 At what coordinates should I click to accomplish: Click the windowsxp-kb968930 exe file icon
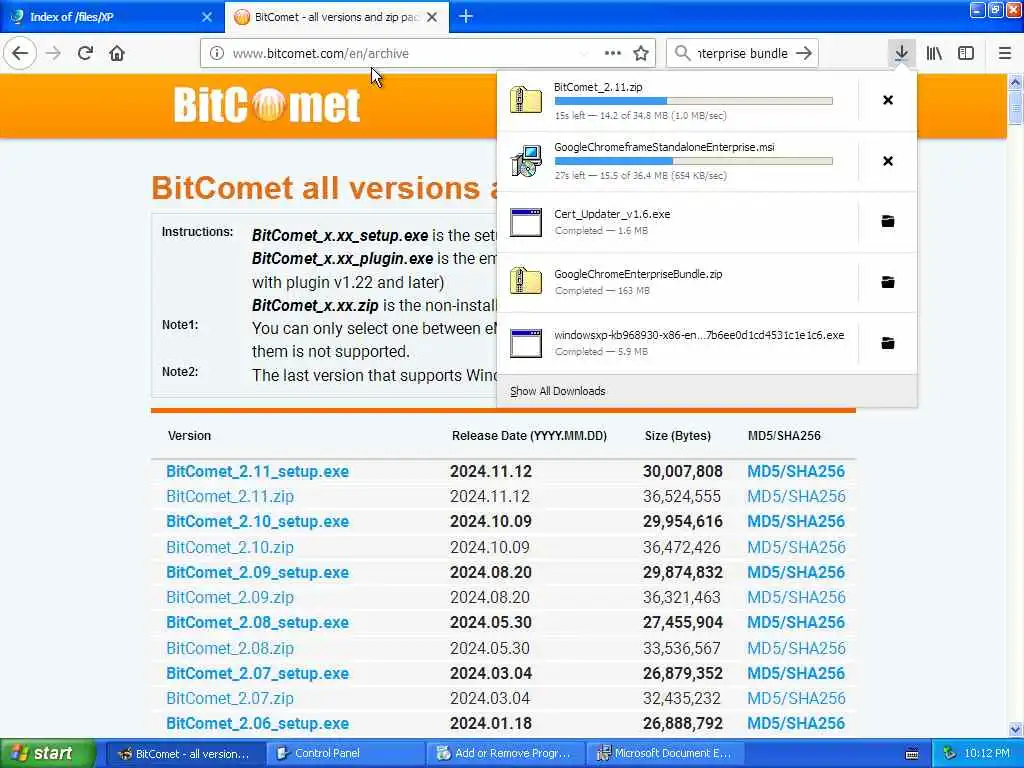[526, 344]
